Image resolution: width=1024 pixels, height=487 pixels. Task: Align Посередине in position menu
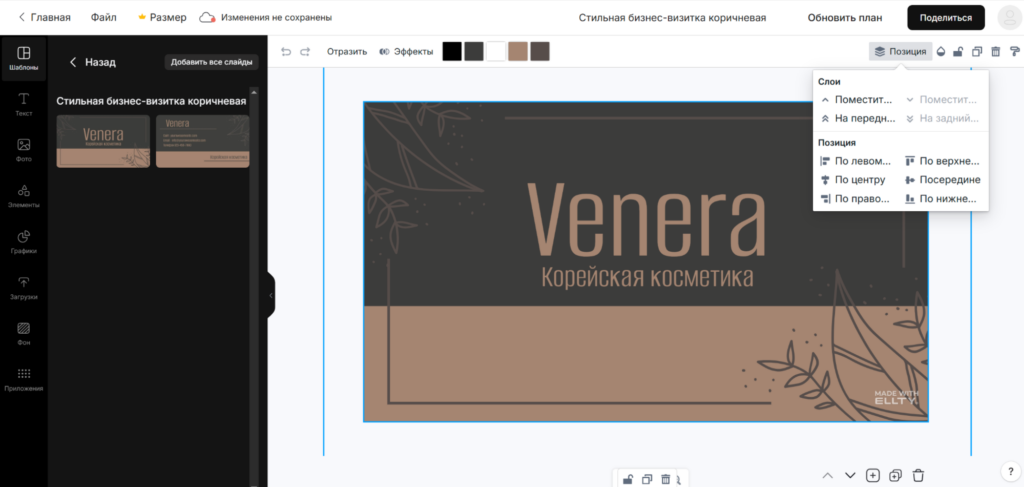[x=942, y=180]
